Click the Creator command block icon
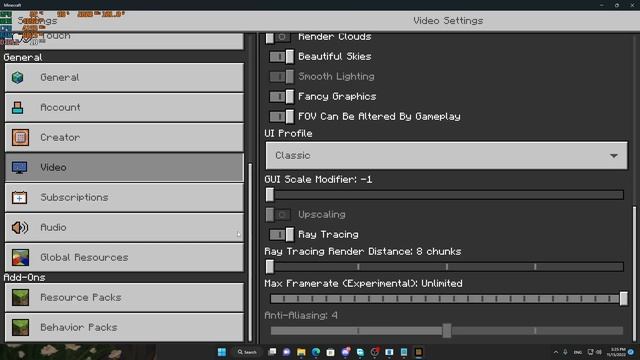 (x=20, y=138)
